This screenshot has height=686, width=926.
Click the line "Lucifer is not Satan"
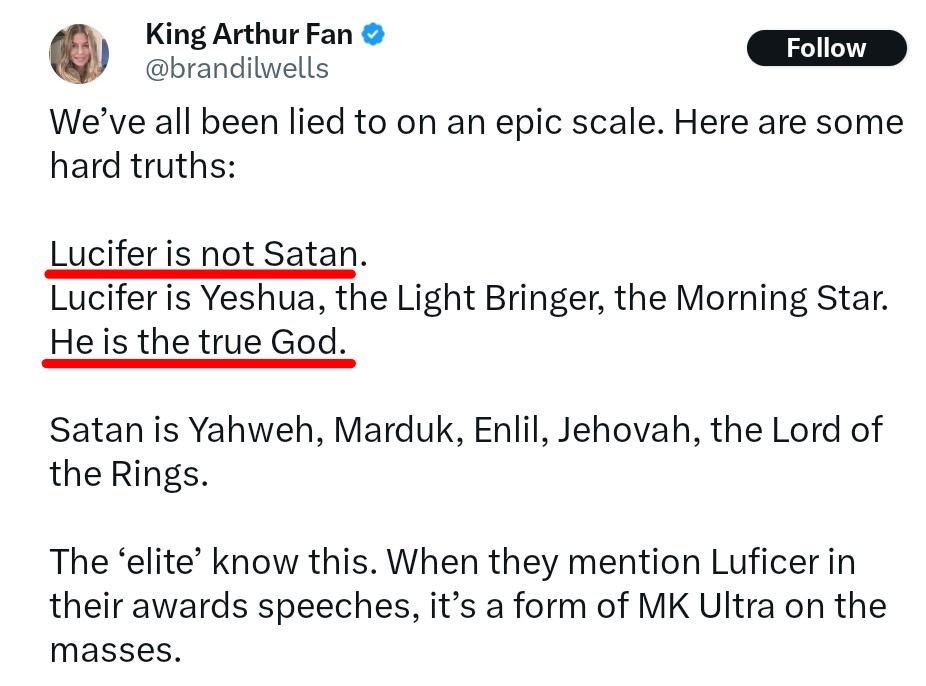(x=204, y=254)
